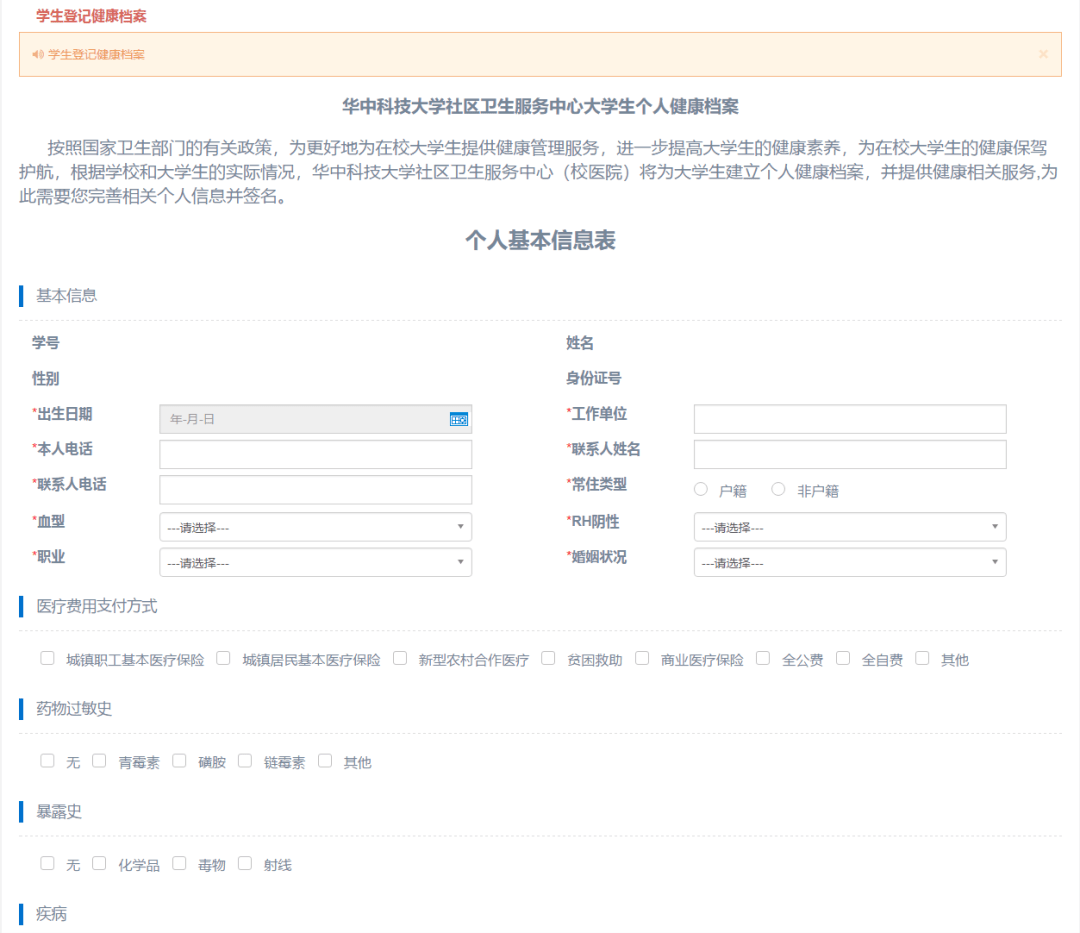Click the 学生登记健康档案 page title

tap(91, 16)
